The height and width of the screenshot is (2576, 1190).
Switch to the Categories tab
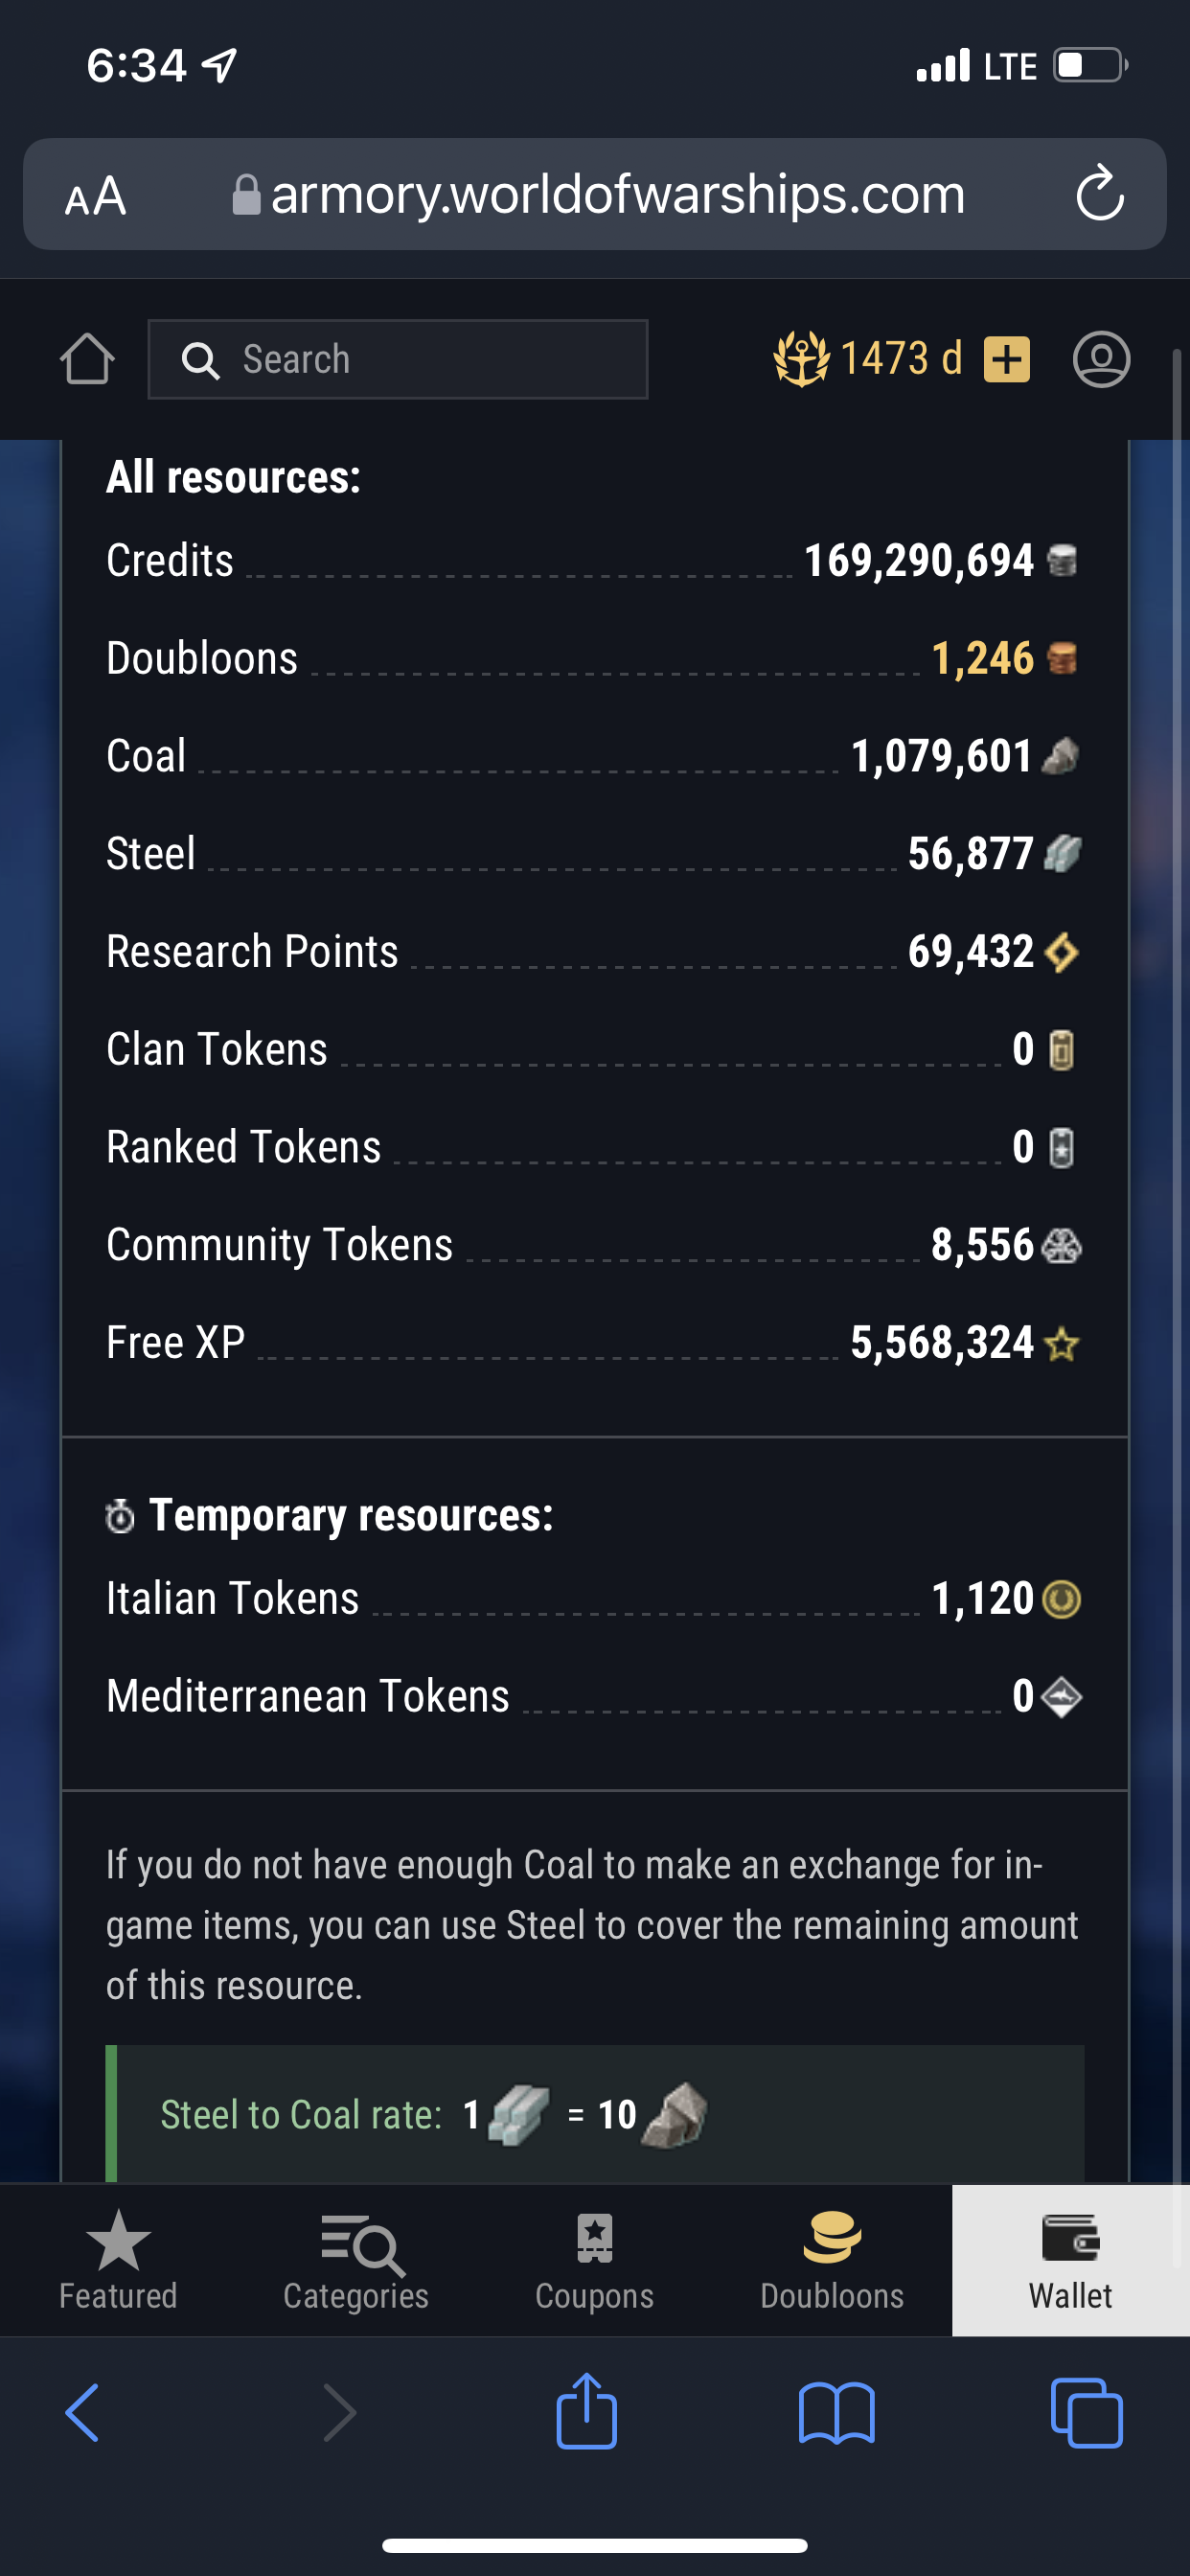(x=356, y=2260)
